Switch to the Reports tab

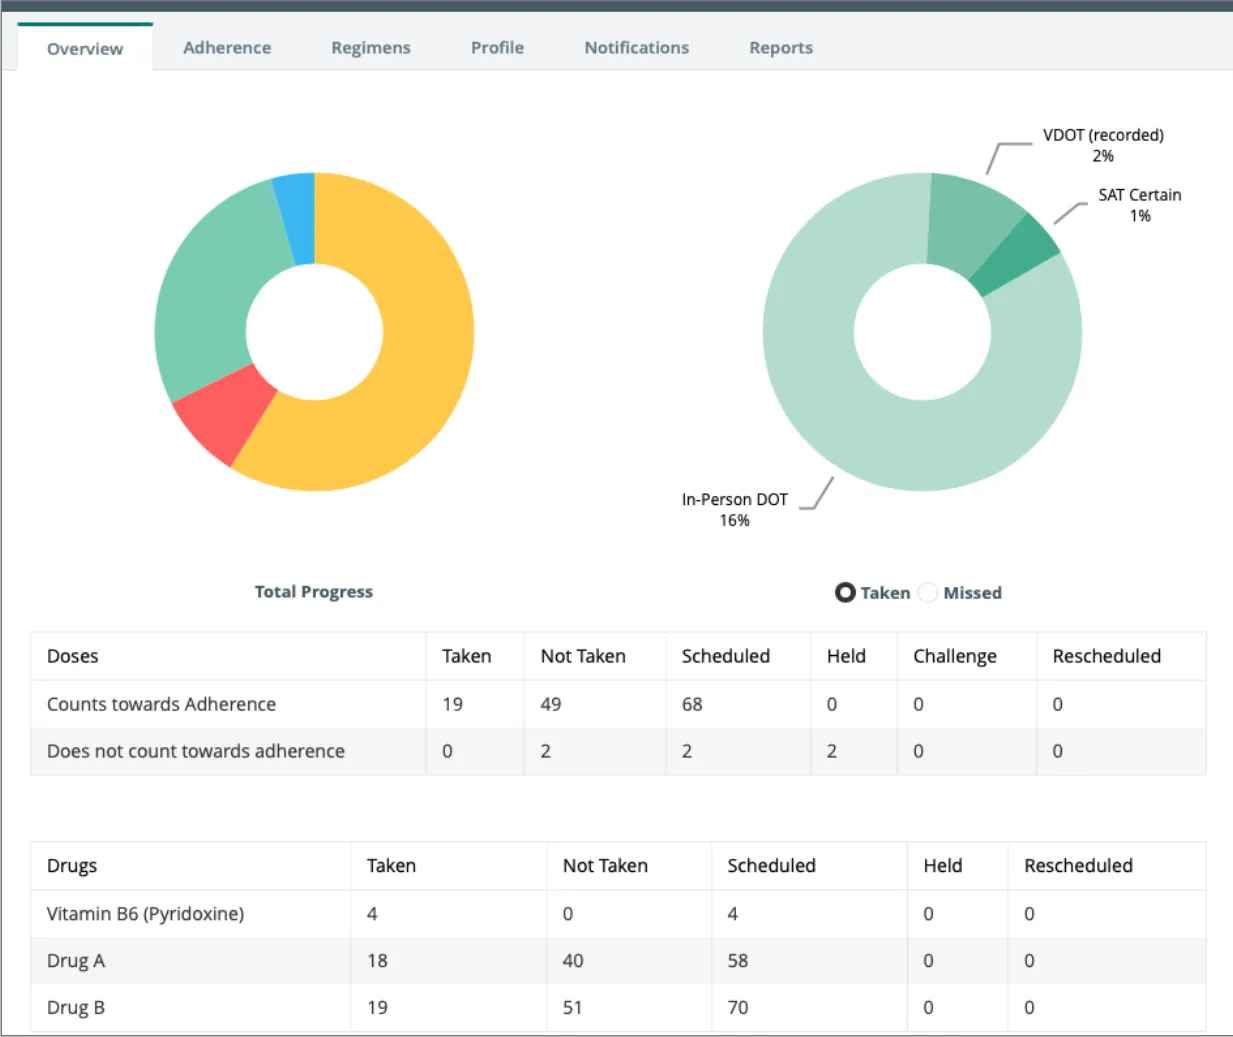781,47
